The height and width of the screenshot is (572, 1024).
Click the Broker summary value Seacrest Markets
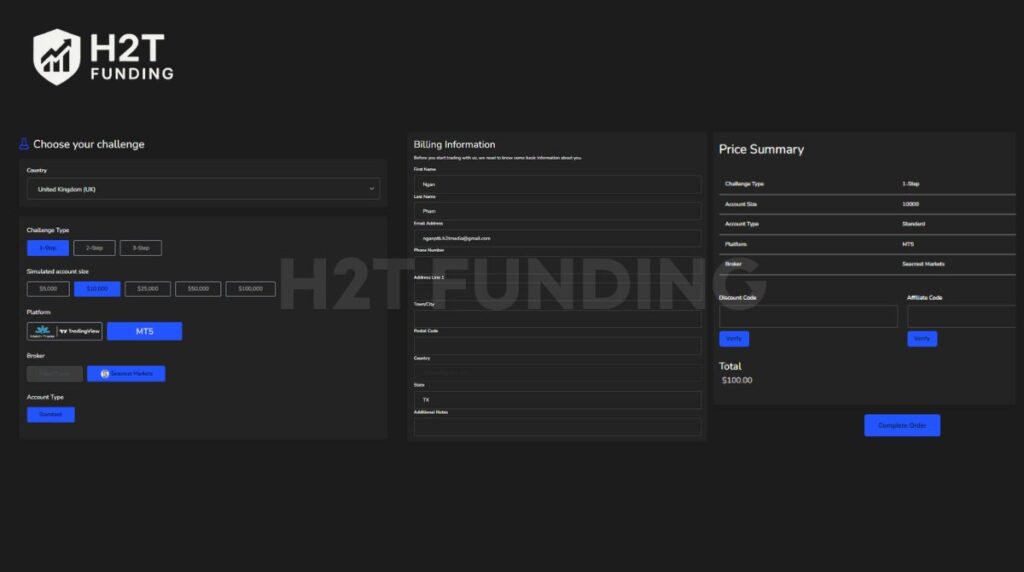923,264
